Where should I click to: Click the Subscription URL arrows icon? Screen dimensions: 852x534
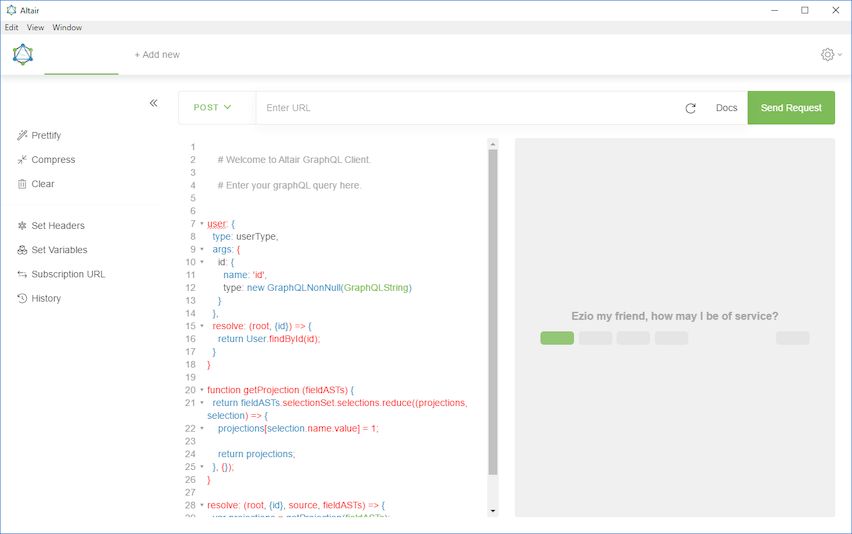(22, 274)
